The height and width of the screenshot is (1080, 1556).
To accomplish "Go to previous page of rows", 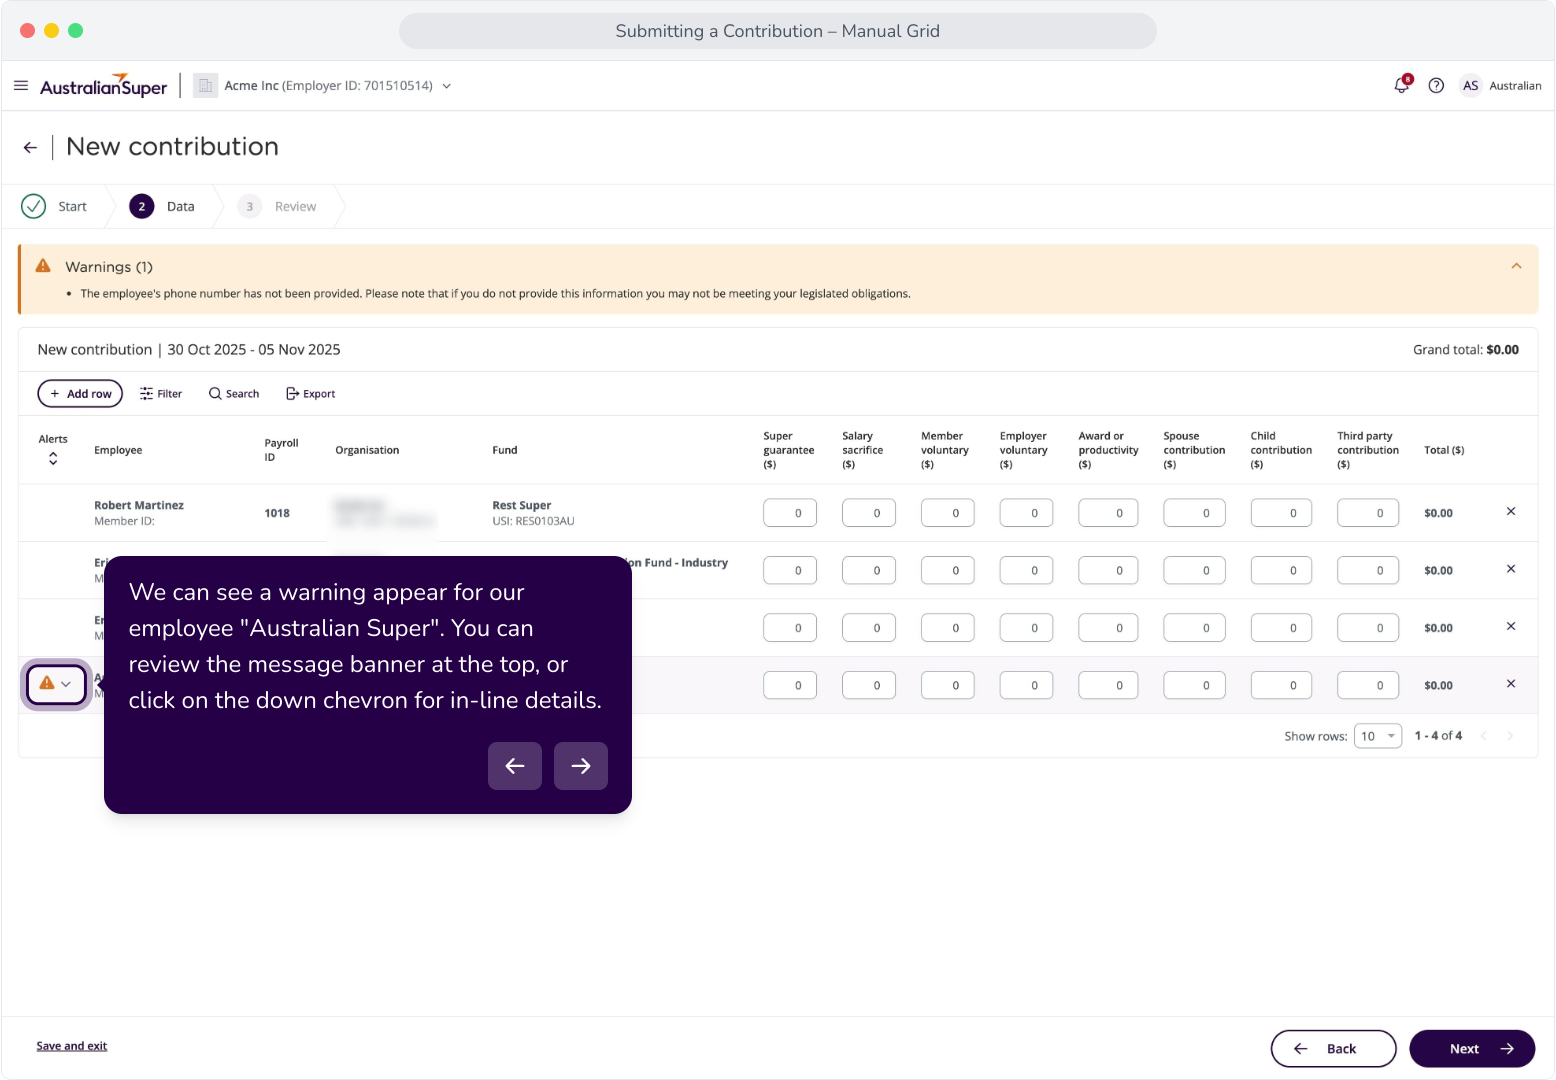I will pyautogui.click(x=1484, y=736).
